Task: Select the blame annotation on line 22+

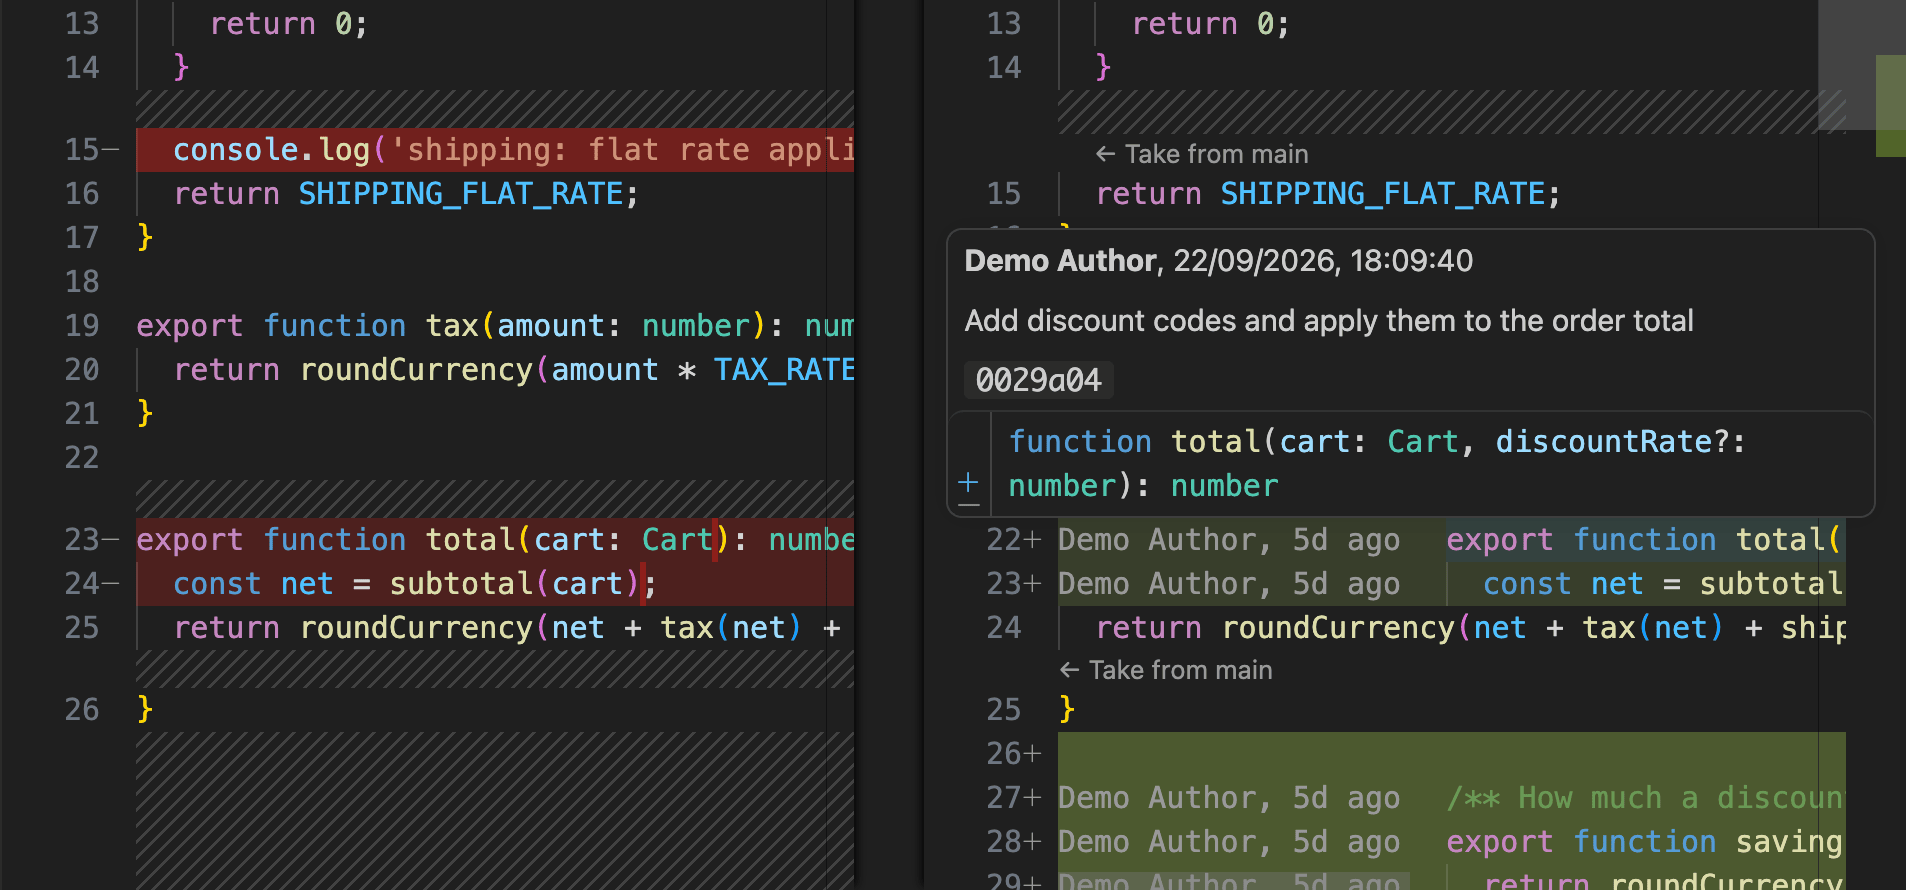Action: click(x=1229, y=540)
